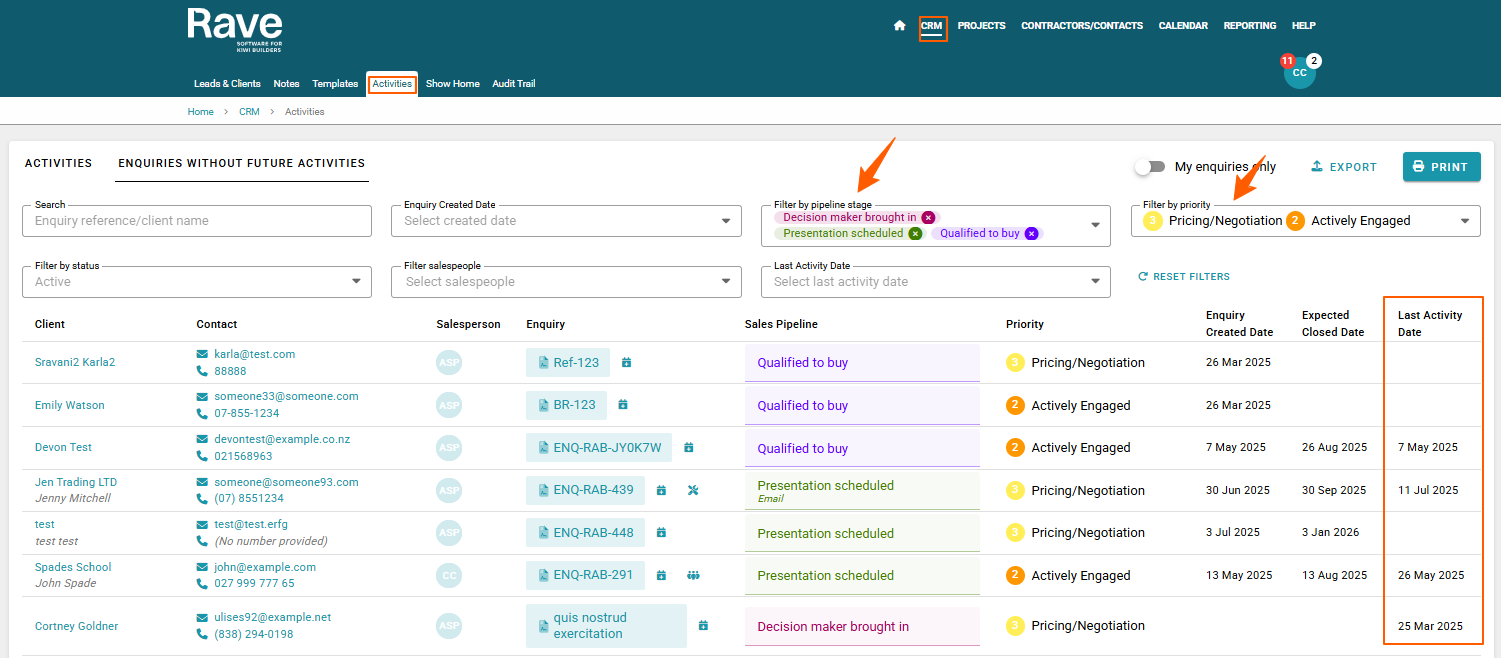Select 'Enquiries without future activities' tab
This screenshot has width=1501, height=658.
(x=242, y=163)
